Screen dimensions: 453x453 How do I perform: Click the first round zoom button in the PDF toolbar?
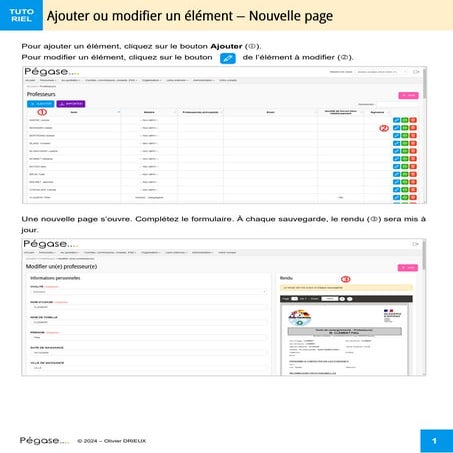342,299
